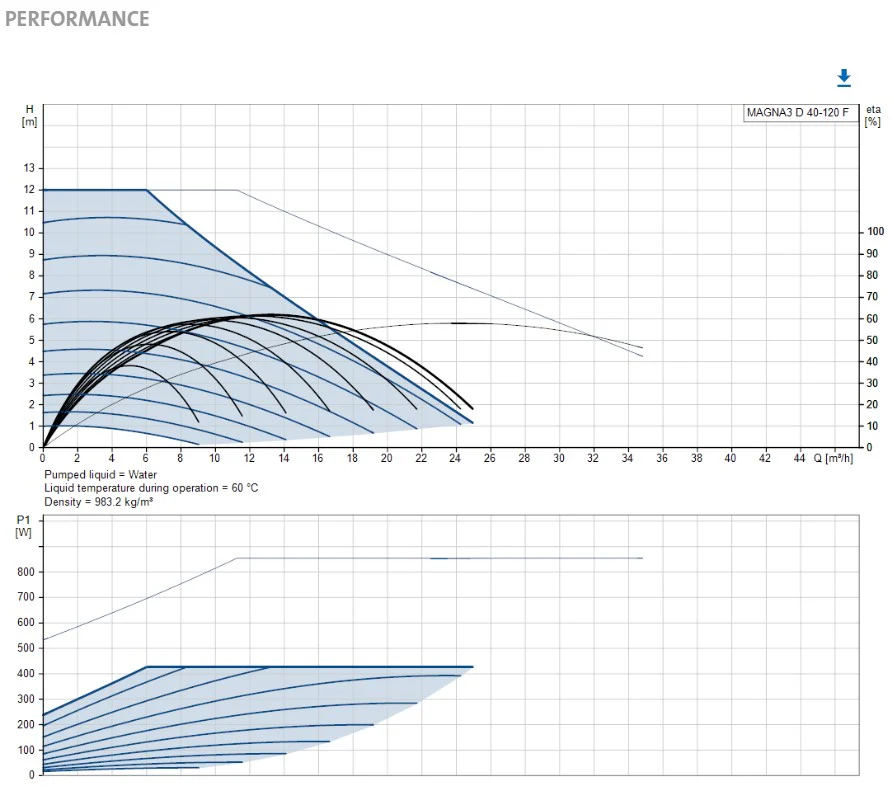Click the 400 value on P1 axis
Screen dimensions: 894x809
(26, 673)
